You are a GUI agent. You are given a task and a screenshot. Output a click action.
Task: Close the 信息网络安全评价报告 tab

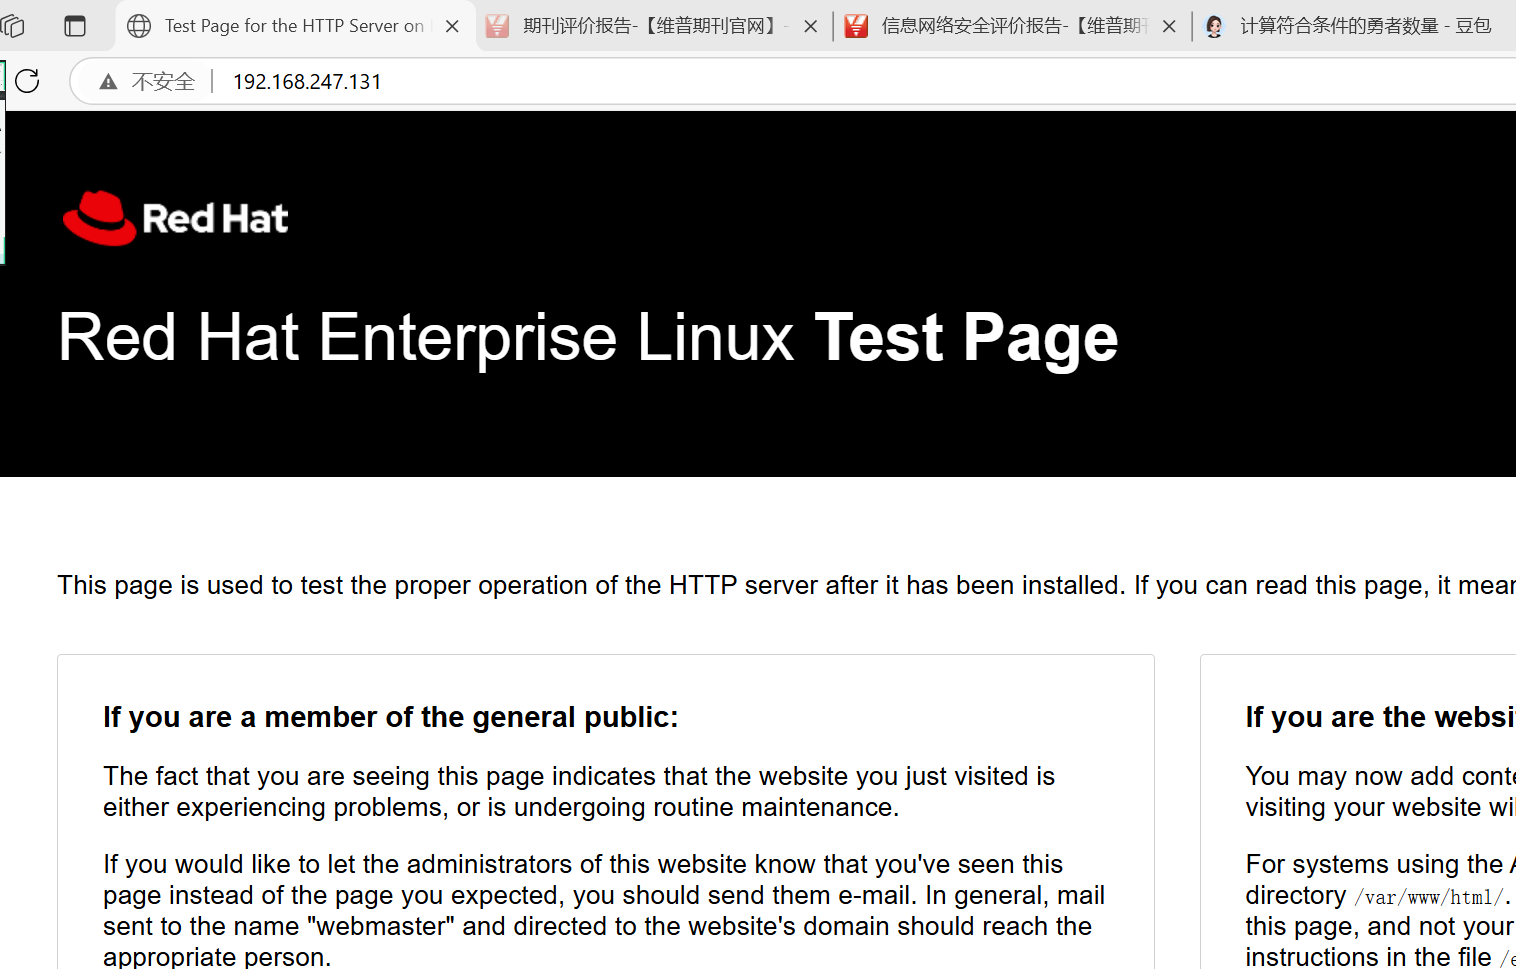click(1169, 27)
